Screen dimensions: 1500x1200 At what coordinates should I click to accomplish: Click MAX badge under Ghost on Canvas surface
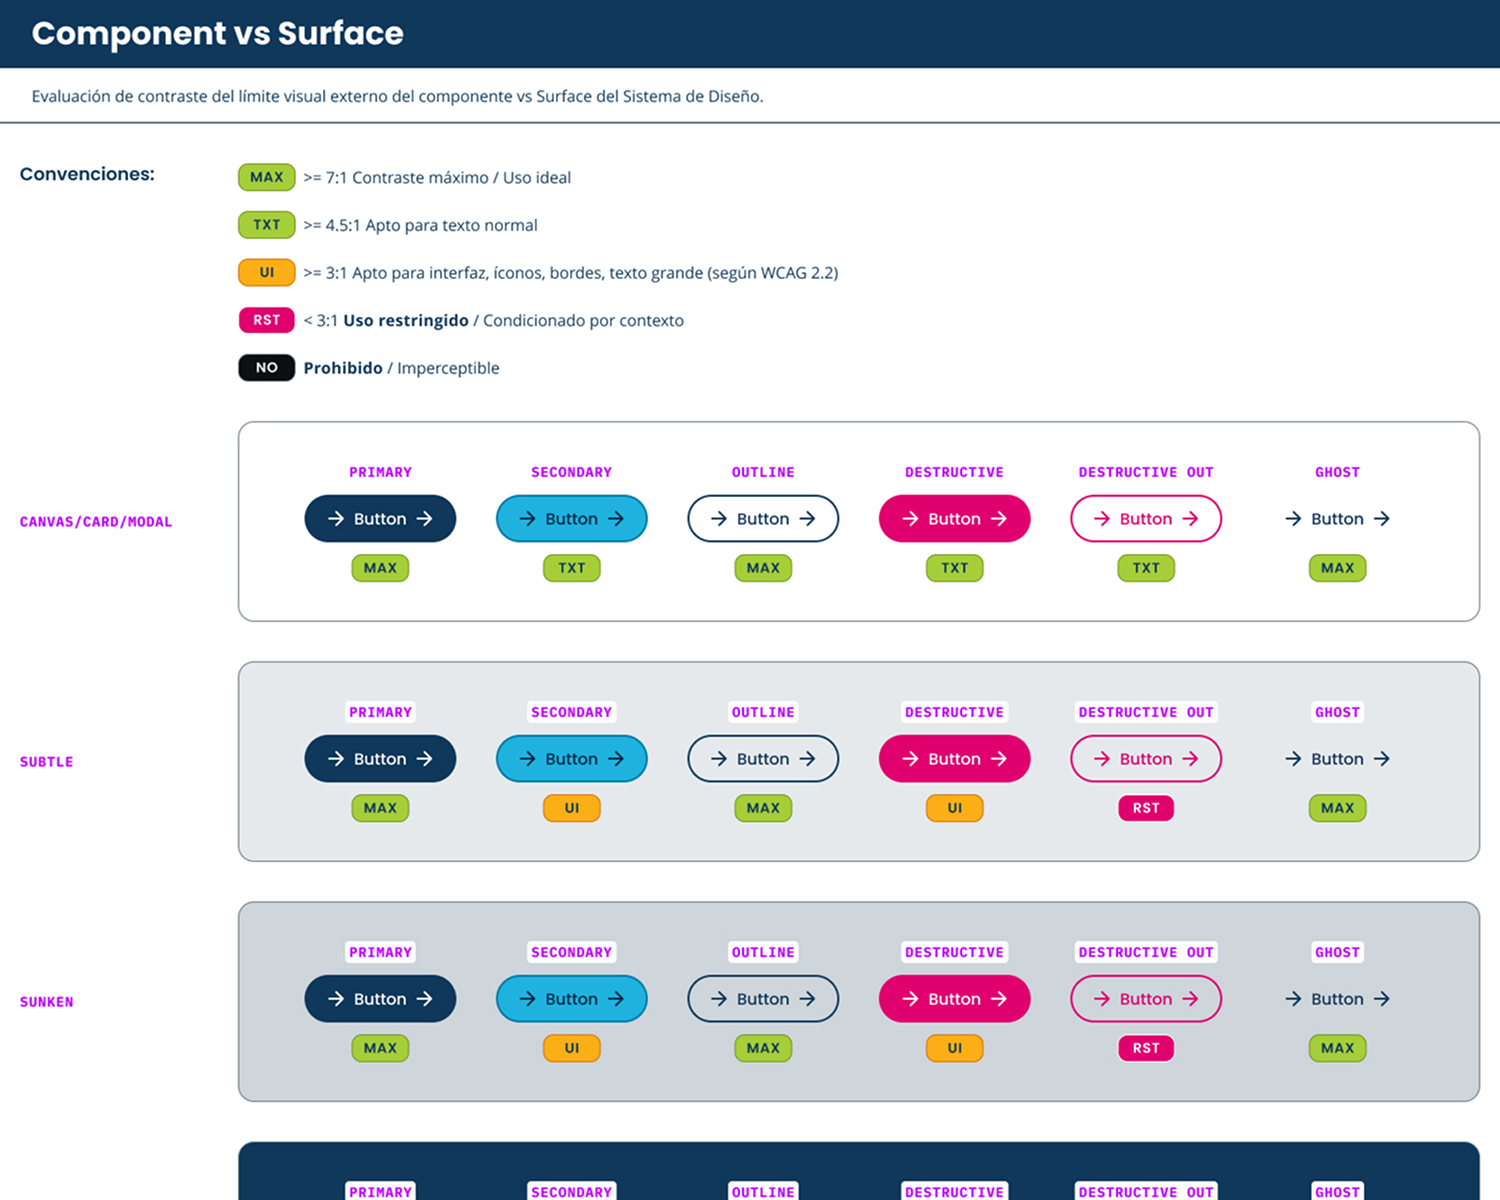(1337, 568)
